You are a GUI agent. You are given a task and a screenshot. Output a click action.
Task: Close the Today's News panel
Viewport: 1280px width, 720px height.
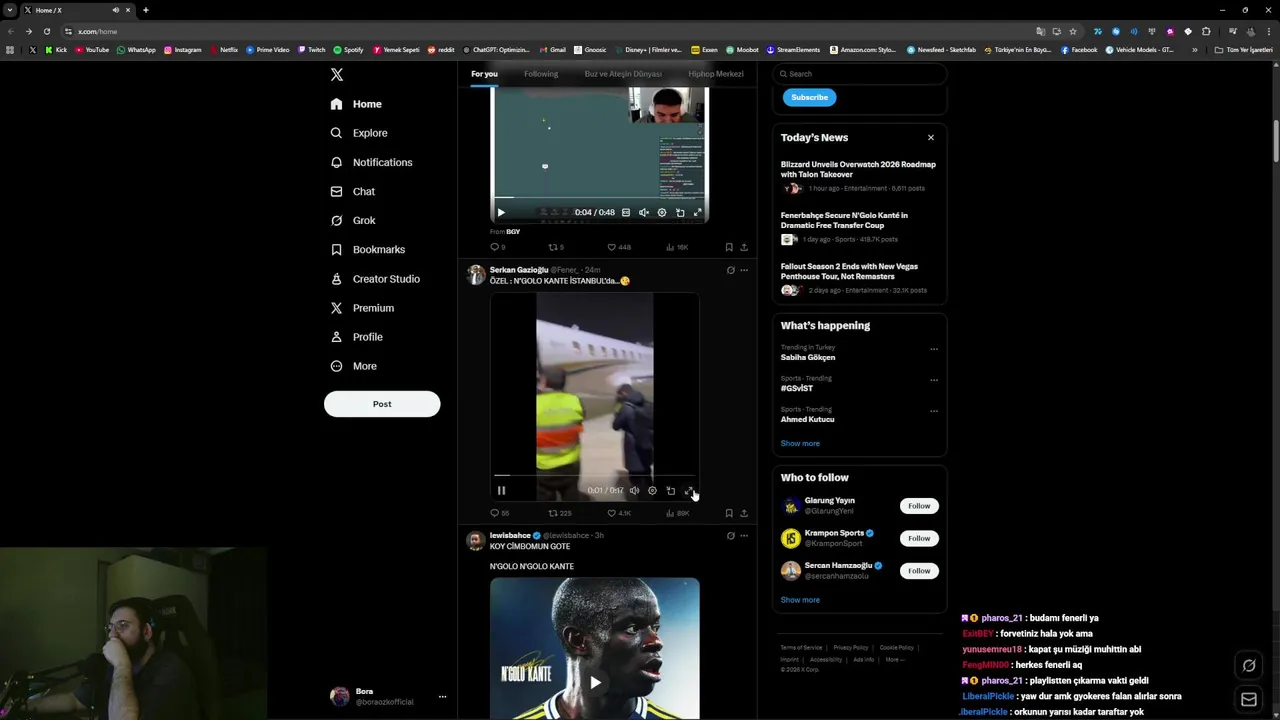931,138
